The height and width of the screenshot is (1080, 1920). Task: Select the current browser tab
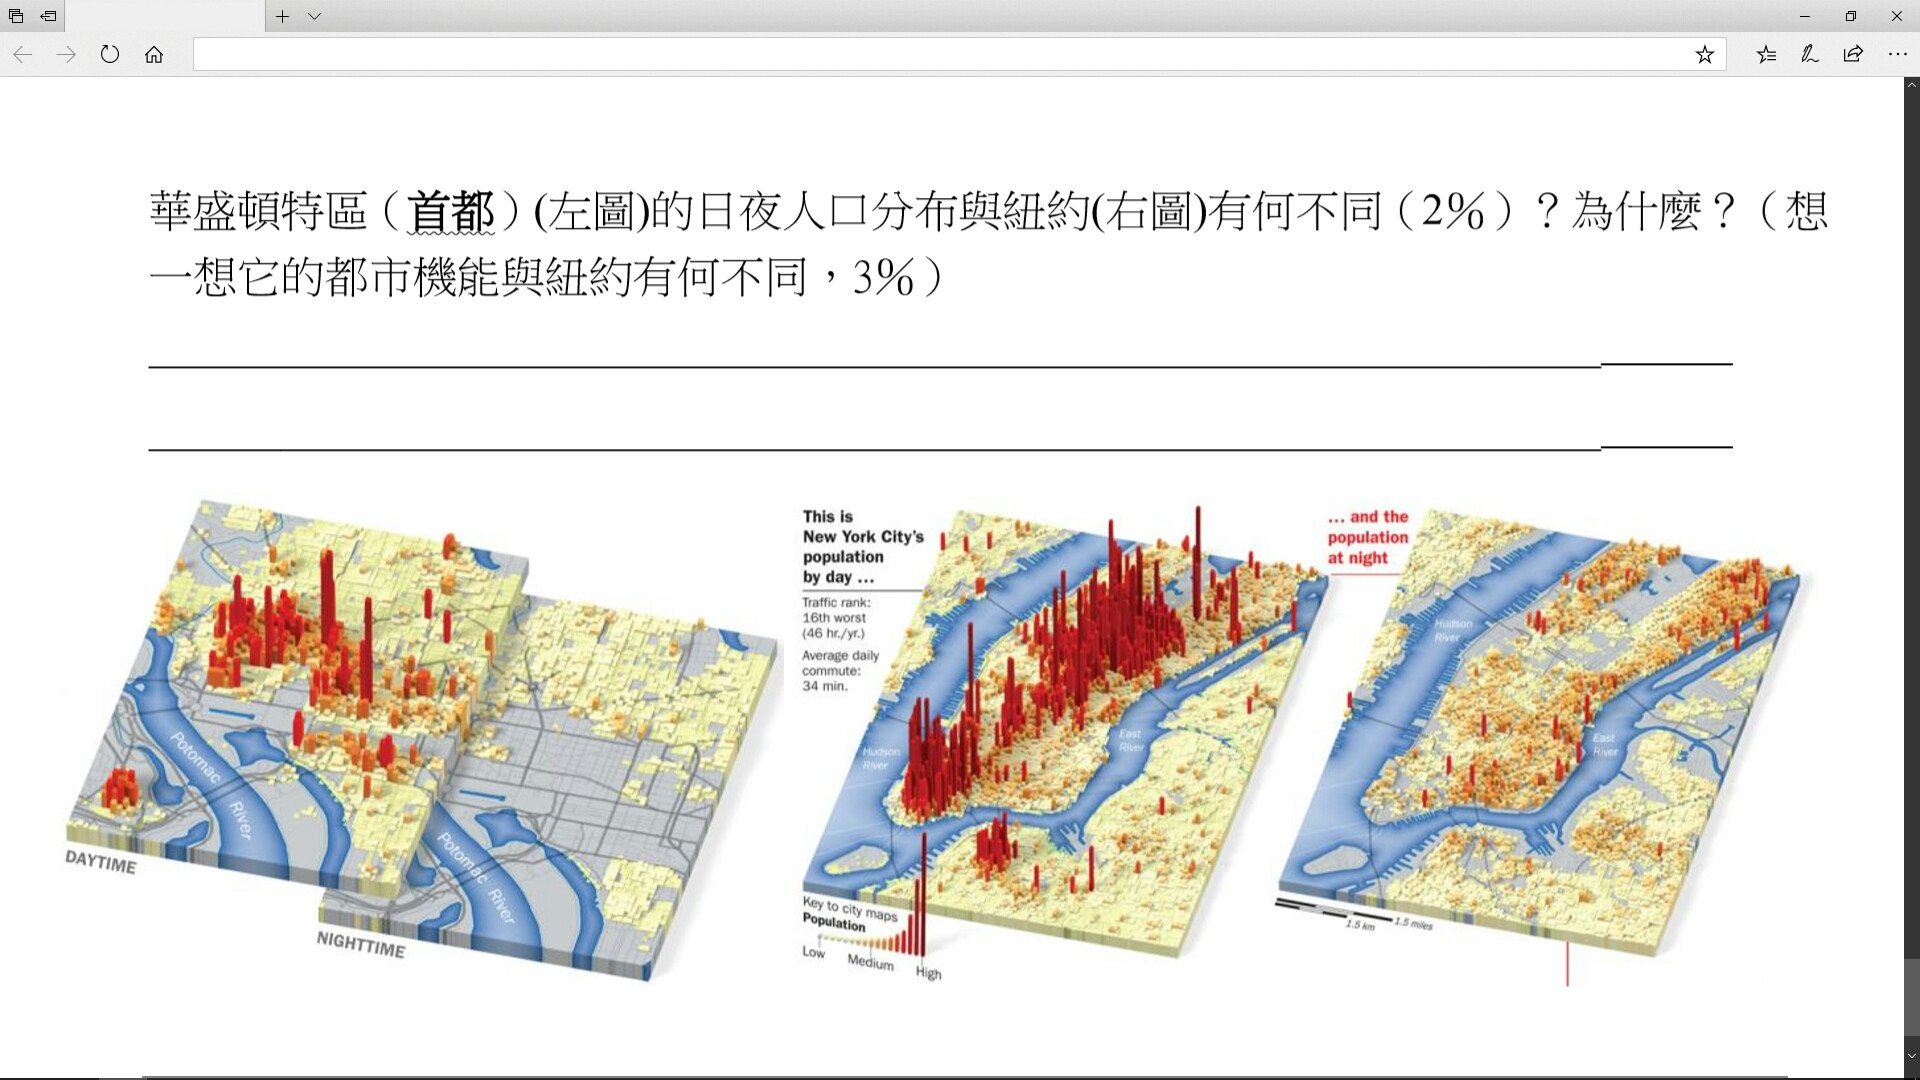(x=165, y=16)
